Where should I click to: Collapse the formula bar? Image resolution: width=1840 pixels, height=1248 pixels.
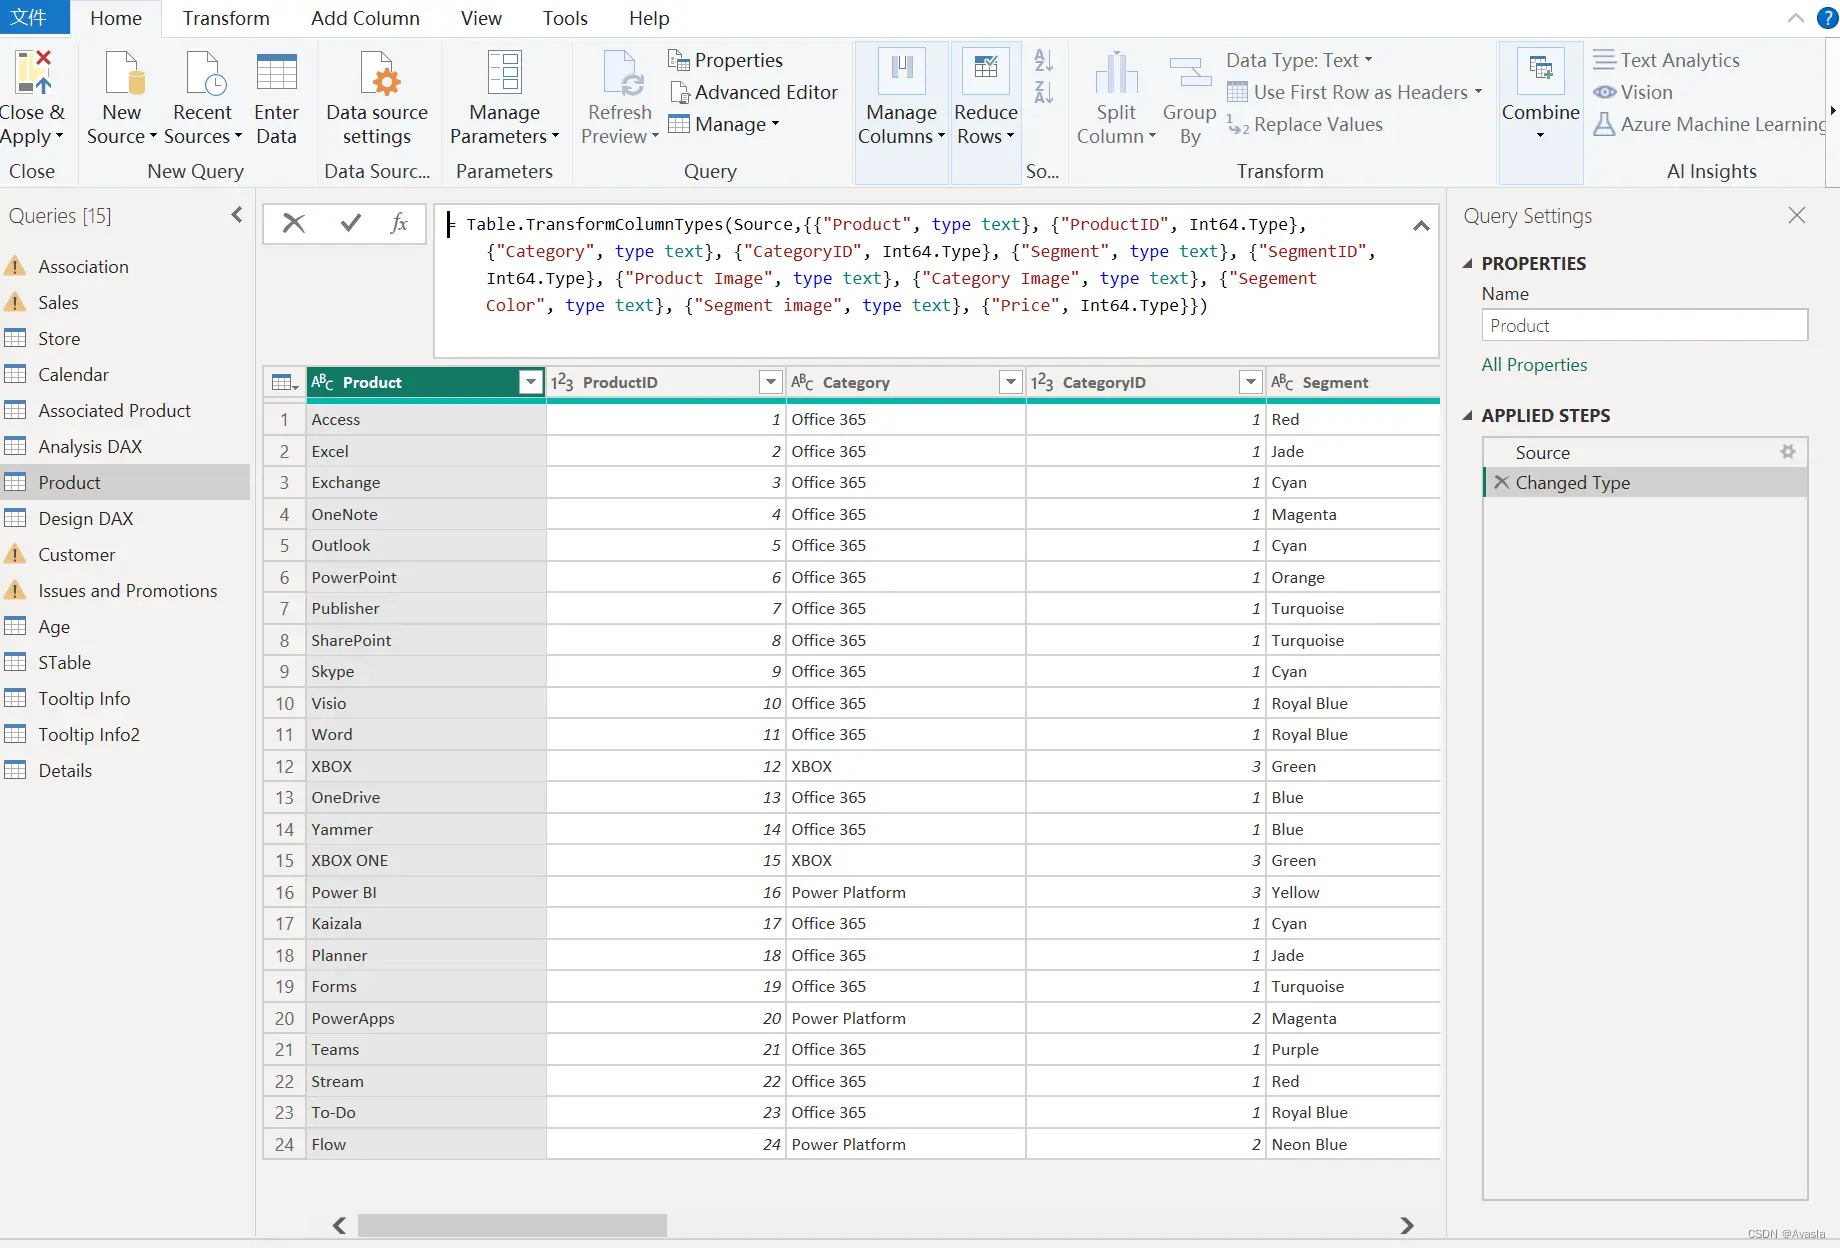1421,226
